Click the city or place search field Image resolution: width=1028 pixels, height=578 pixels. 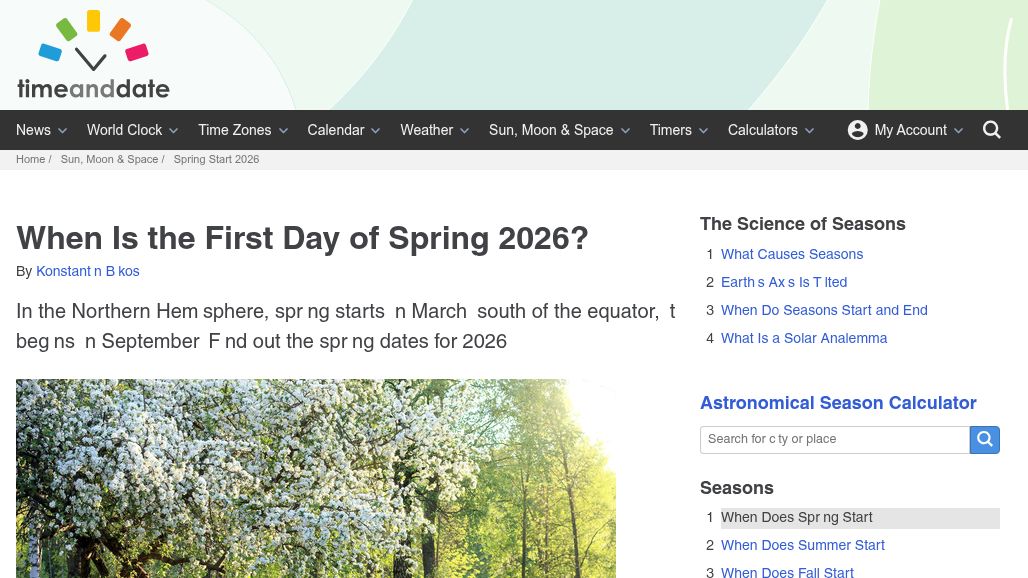(834, 440)
